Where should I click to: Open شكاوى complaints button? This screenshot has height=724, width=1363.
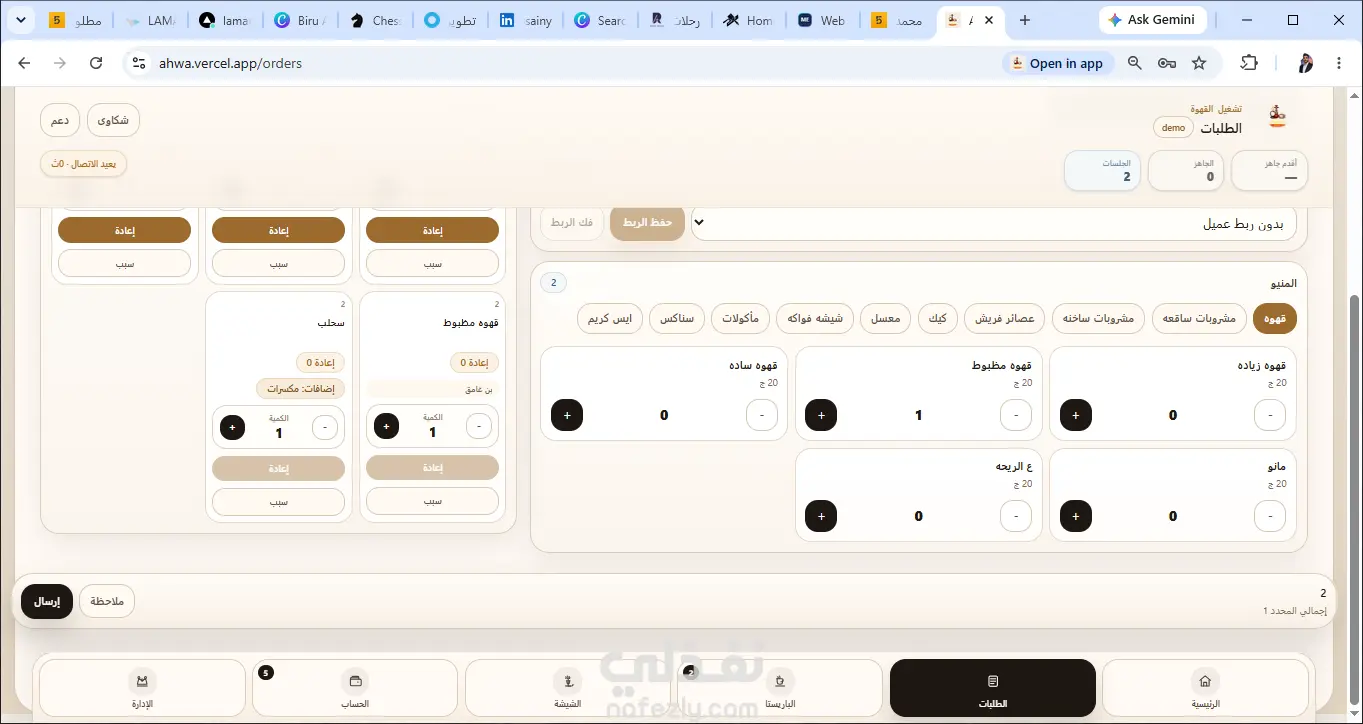113,120
